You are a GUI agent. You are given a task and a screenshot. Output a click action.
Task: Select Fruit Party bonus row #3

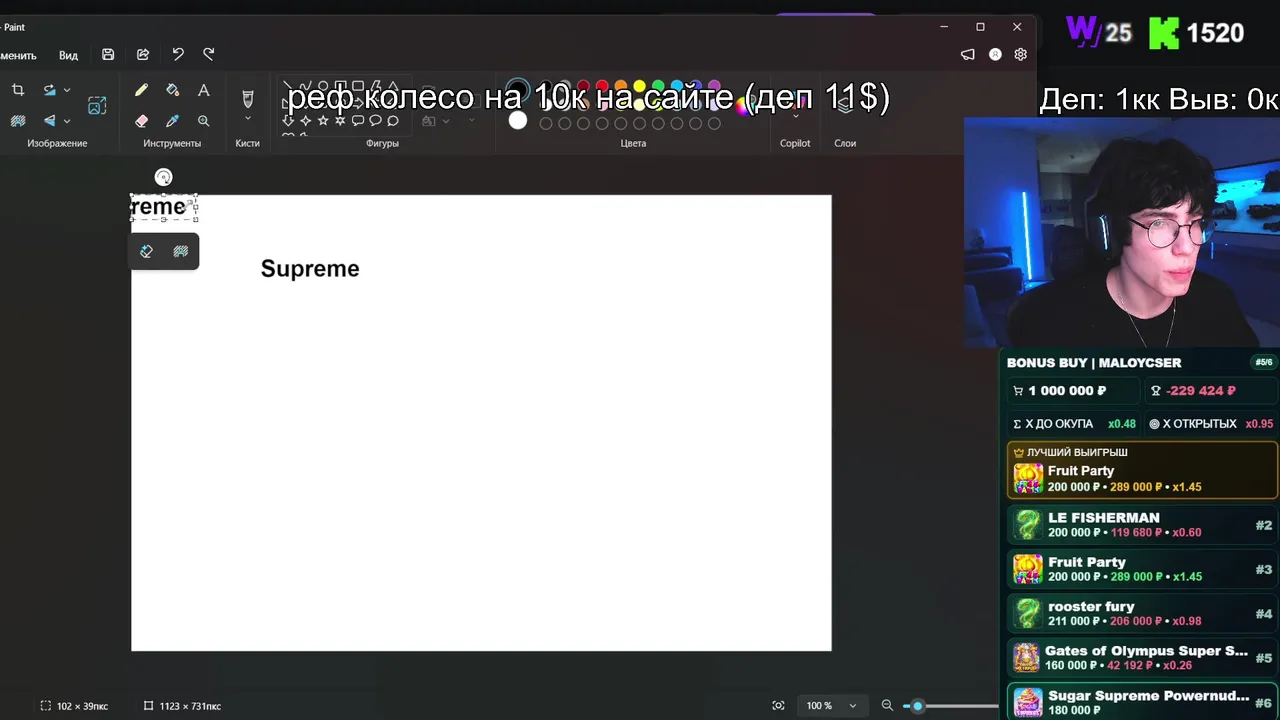(x=1142, y=569)
